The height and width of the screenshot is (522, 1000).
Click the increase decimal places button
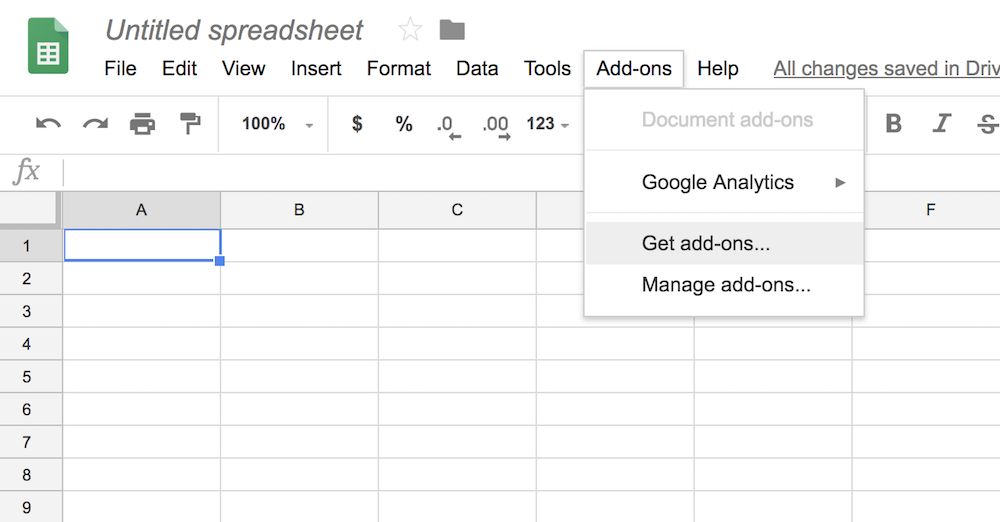click(496, 125)
